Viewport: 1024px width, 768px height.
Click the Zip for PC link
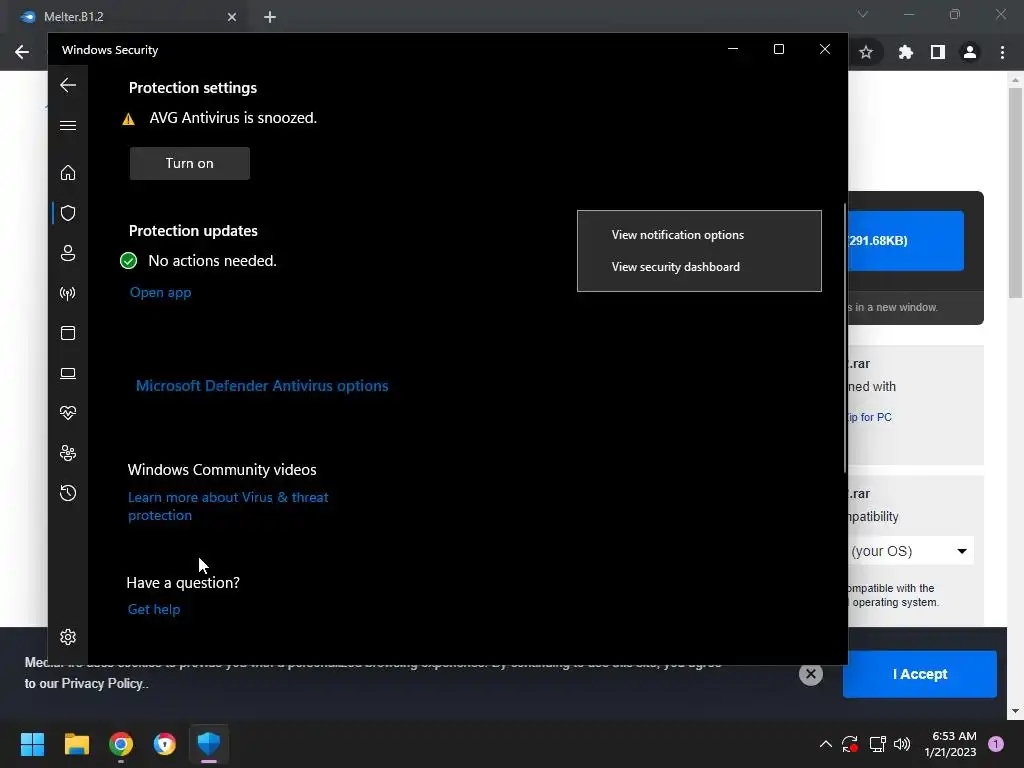(869, 417)
